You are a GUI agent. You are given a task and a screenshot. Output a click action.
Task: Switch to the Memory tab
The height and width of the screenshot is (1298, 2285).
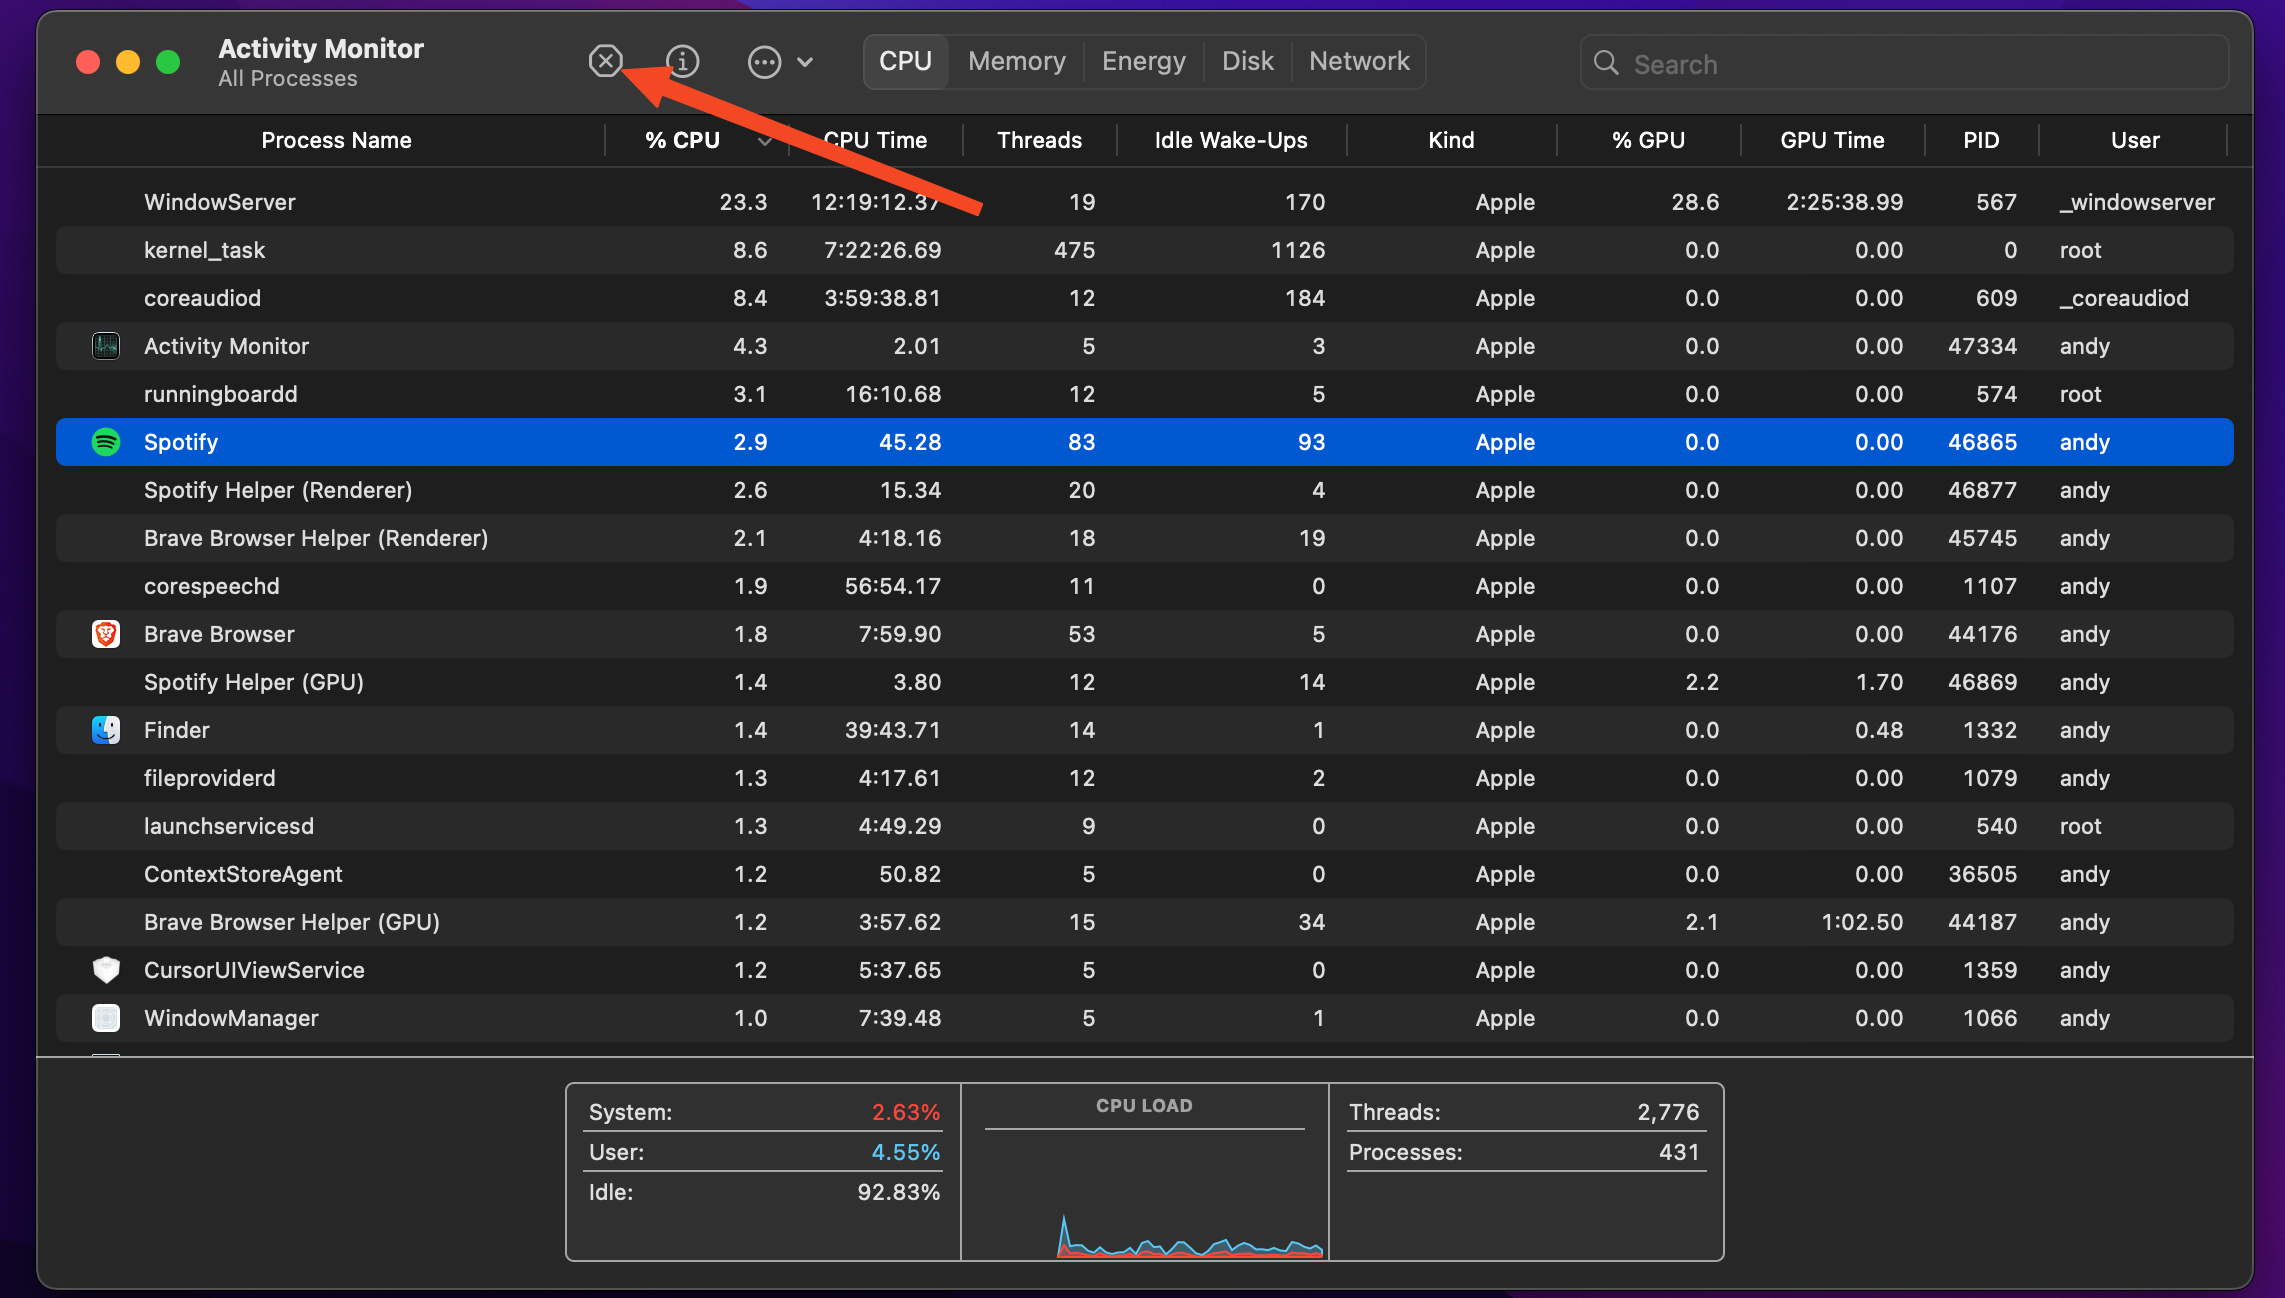[1015, 61]
